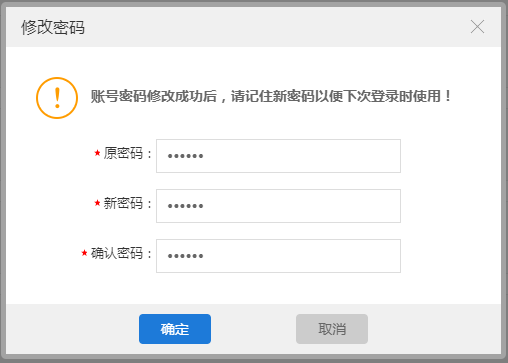Focus the 新密码 input field

click(278, 206)
